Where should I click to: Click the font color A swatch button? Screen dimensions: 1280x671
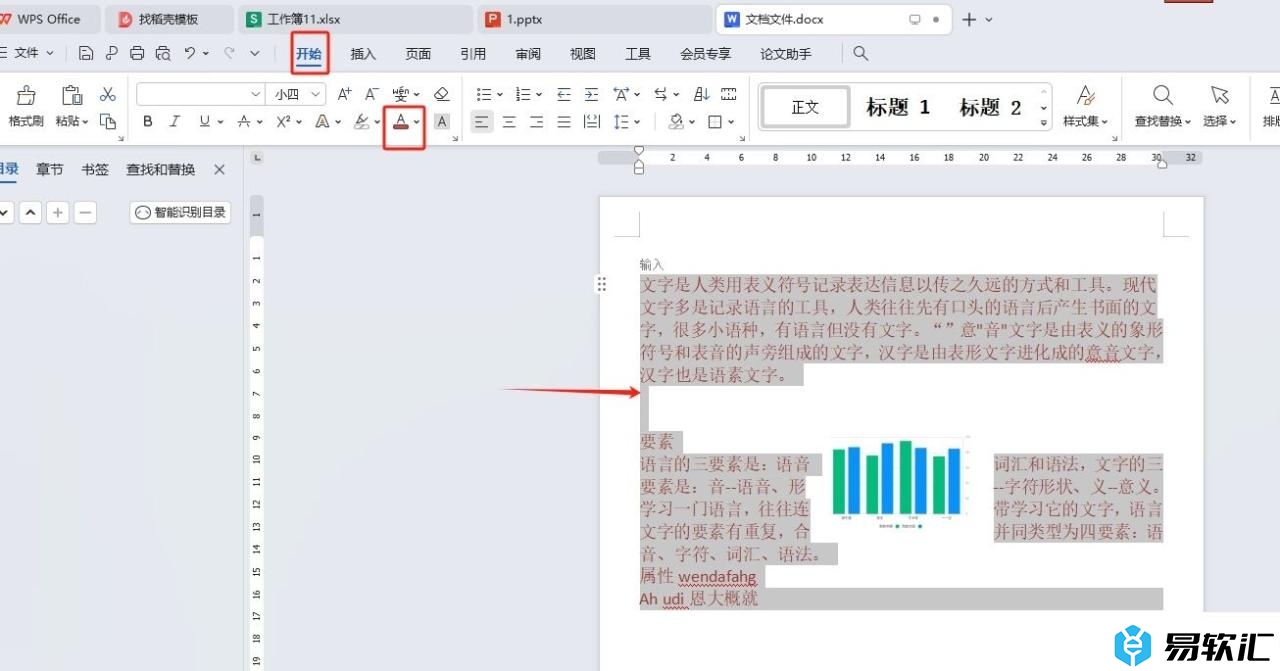pyautogui.click(x=400, y=121)
